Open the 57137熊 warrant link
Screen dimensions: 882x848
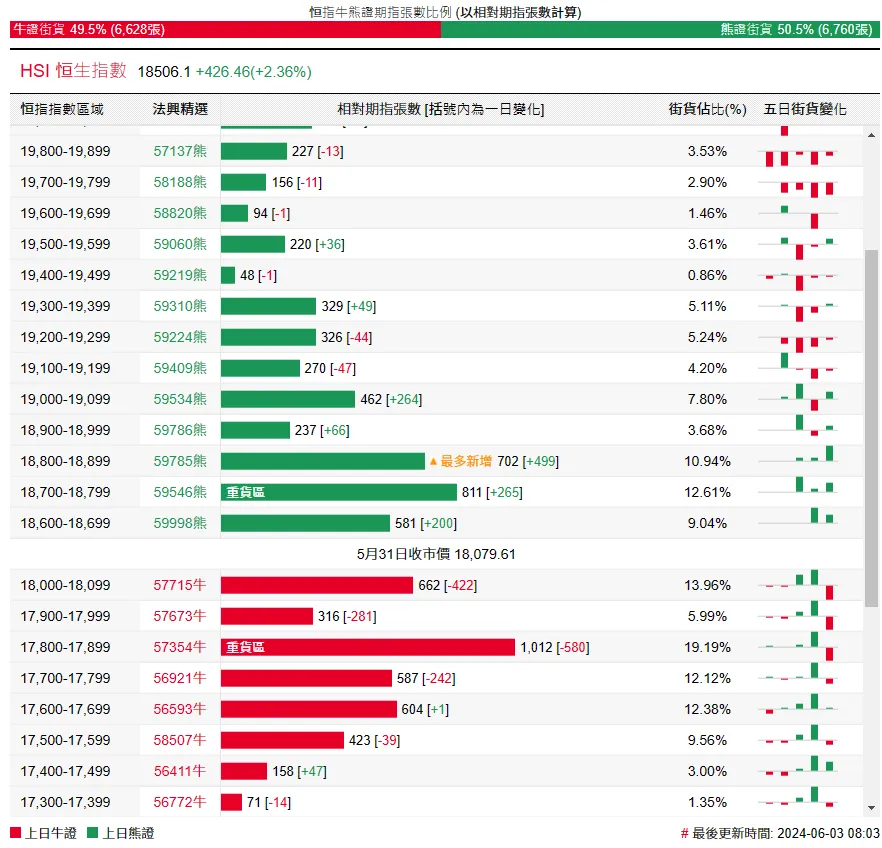click(180, 152)
